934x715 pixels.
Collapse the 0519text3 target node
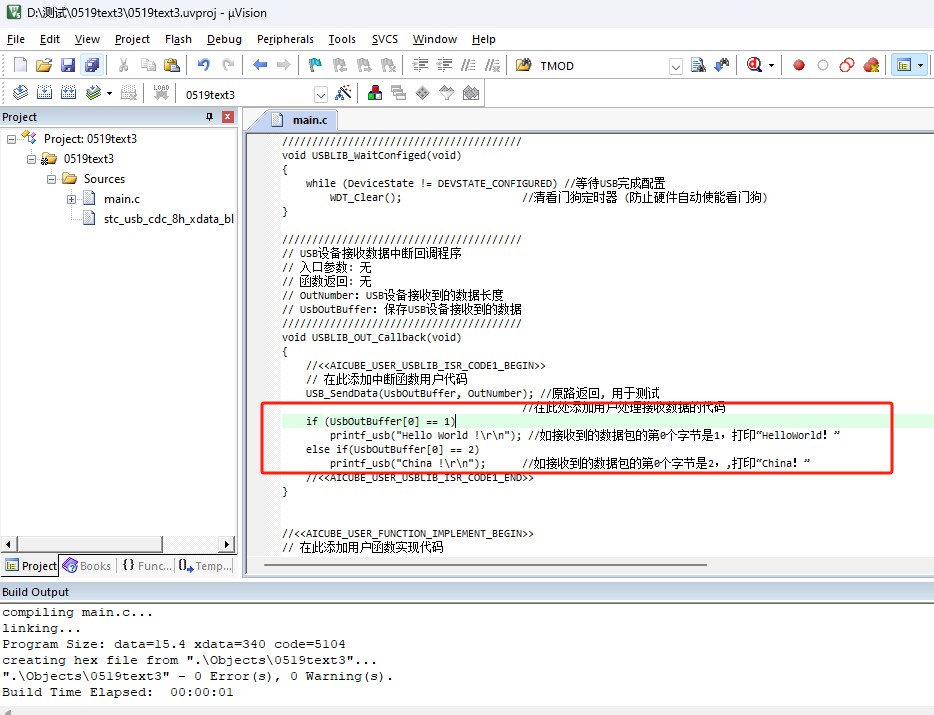point(32,160)
